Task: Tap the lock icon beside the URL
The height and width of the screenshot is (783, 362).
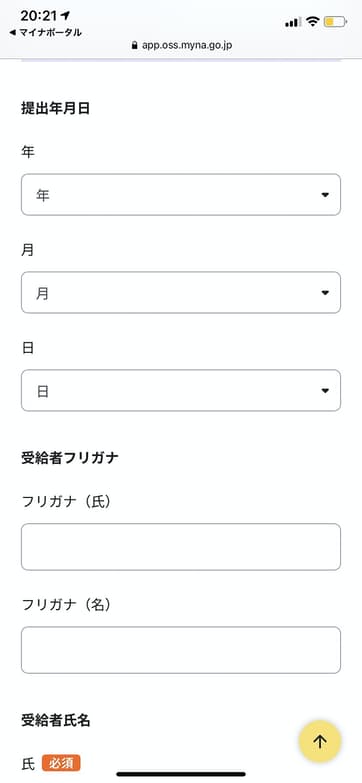Action: pos(134,45)
